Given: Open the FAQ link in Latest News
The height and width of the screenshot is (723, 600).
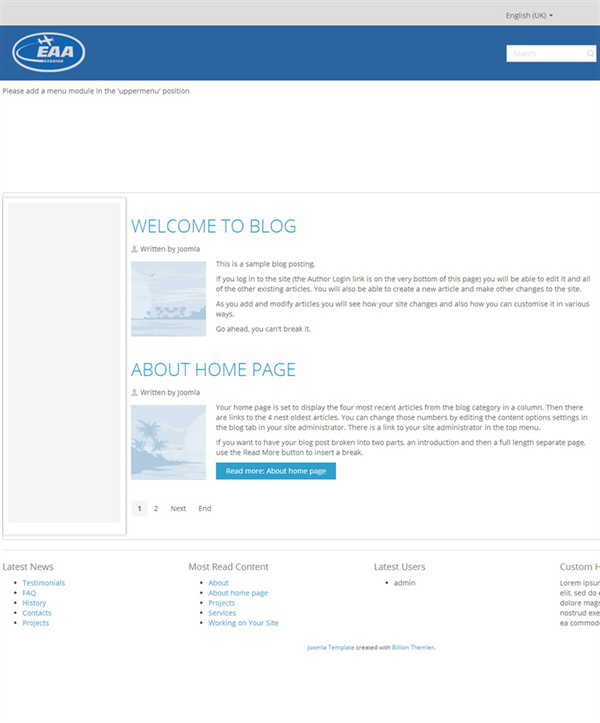Looking at the screenshot, I should tap(29, 593).
